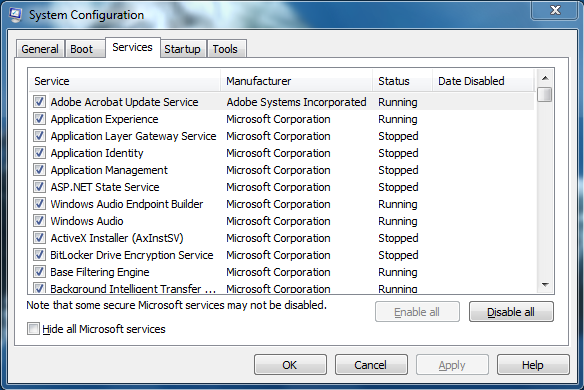Select the Services tab
Screen dimensions: 584x390
click(x=133, y=47)
